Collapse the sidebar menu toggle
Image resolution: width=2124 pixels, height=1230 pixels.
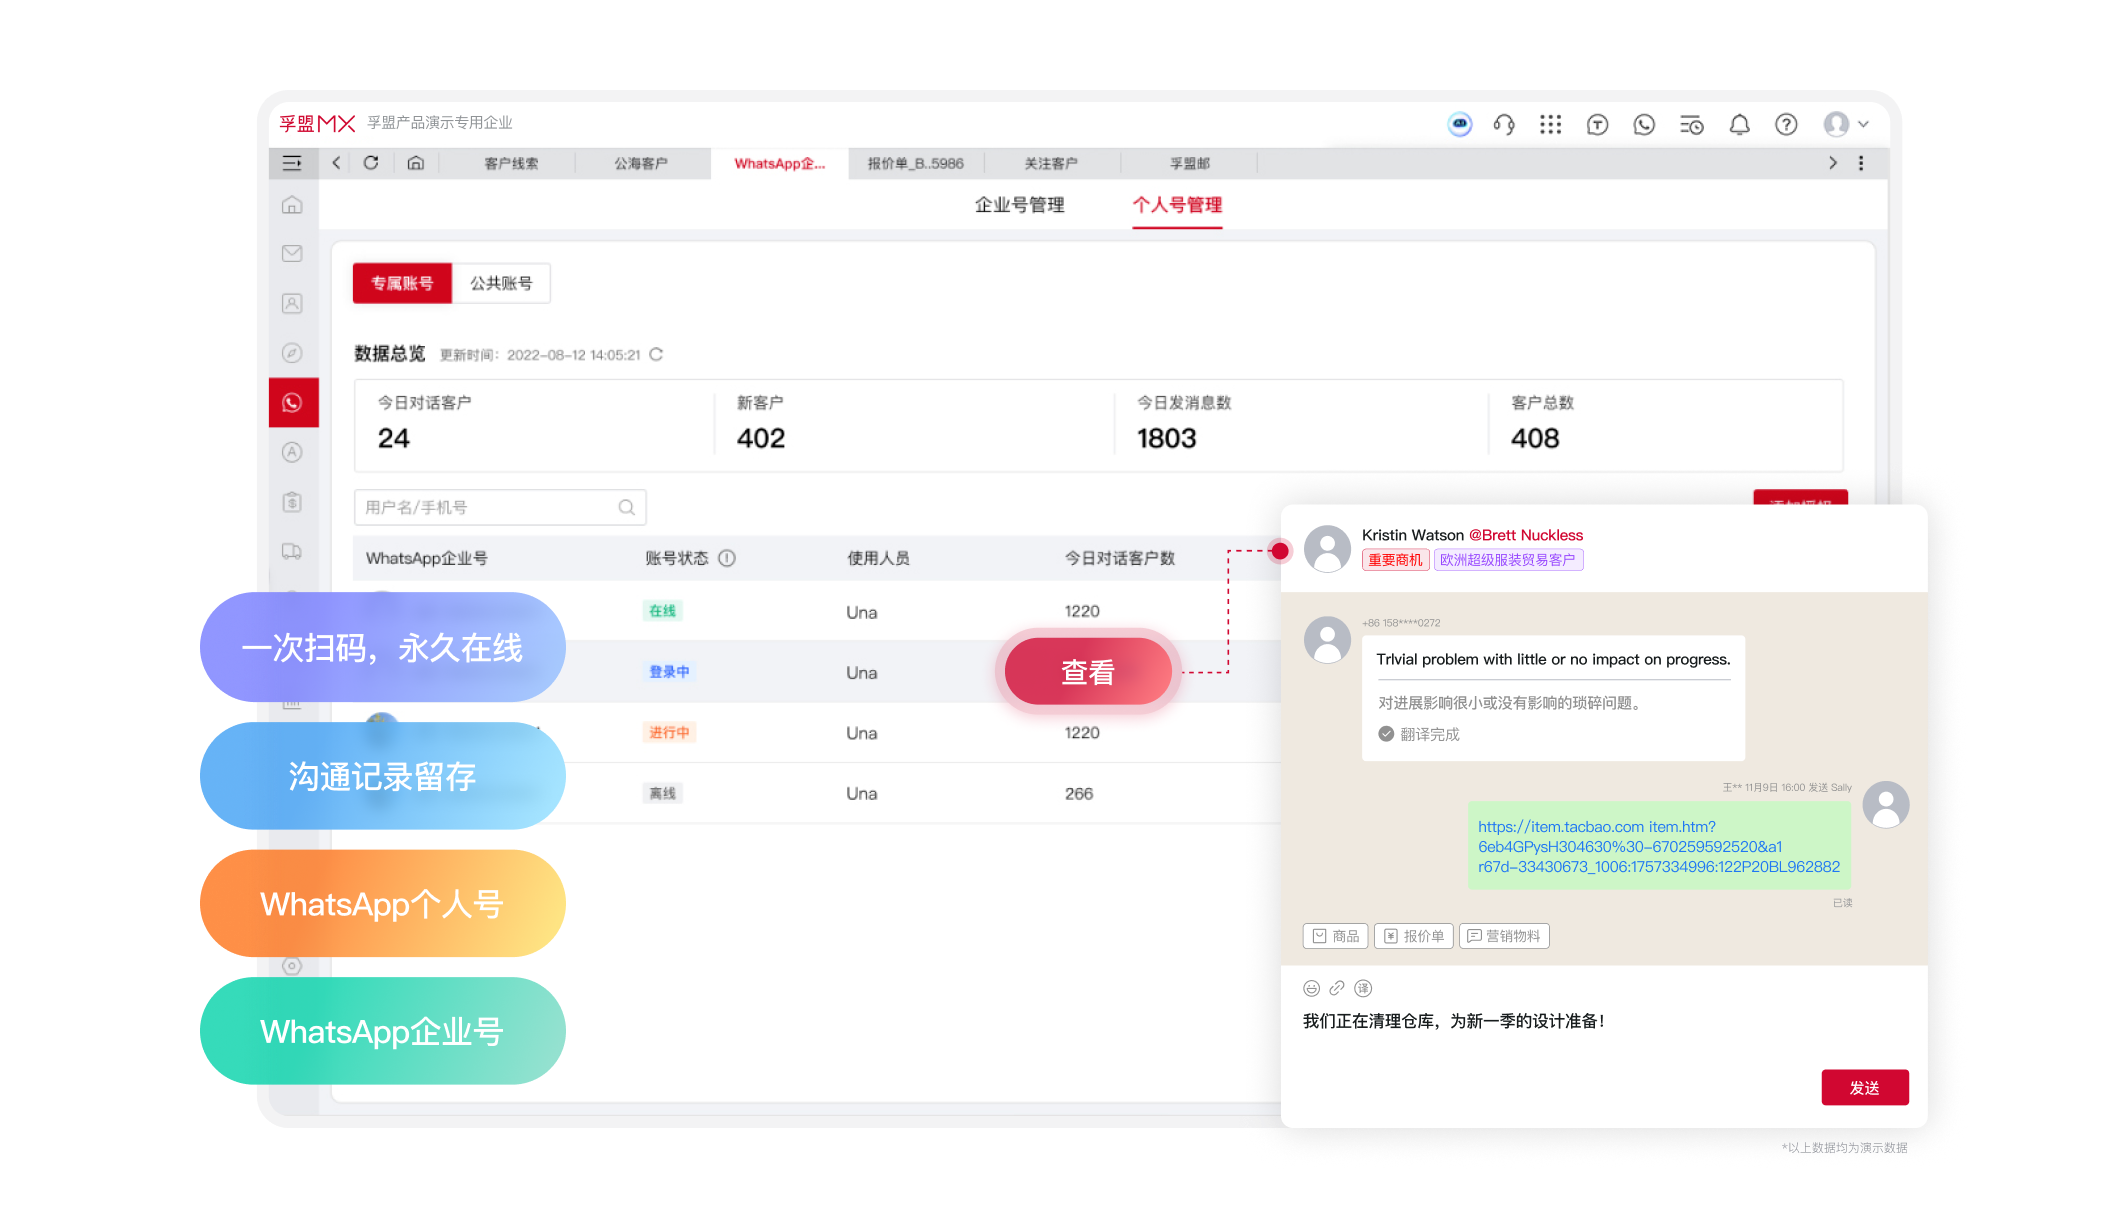pyautogui.click(x=292, y=163)
